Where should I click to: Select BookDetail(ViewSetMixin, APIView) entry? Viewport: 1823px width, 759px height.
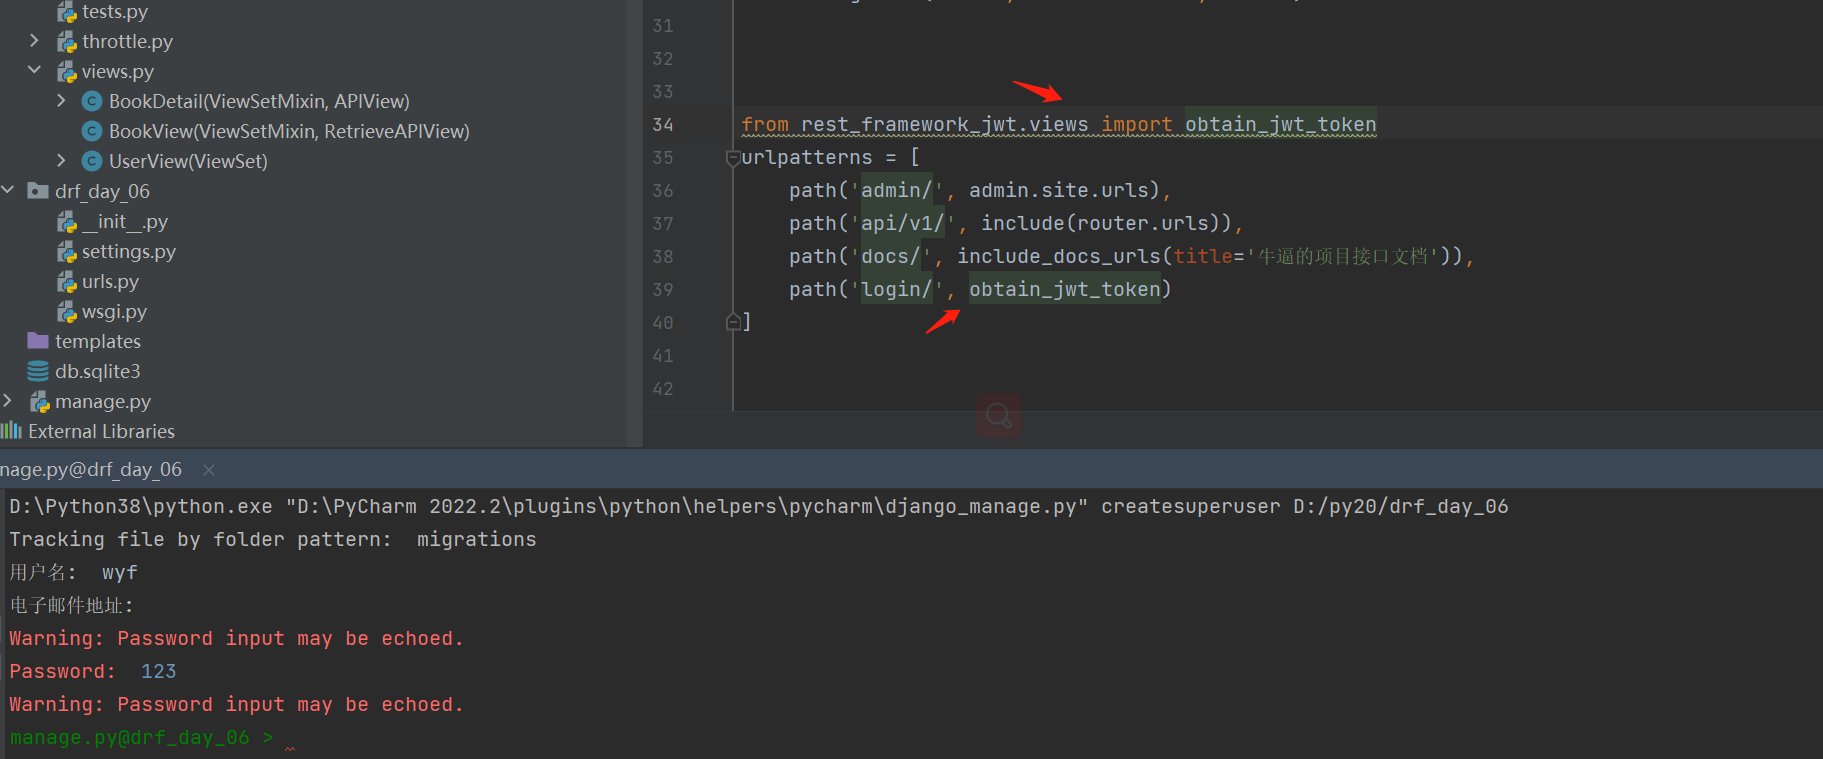(259, 101)
